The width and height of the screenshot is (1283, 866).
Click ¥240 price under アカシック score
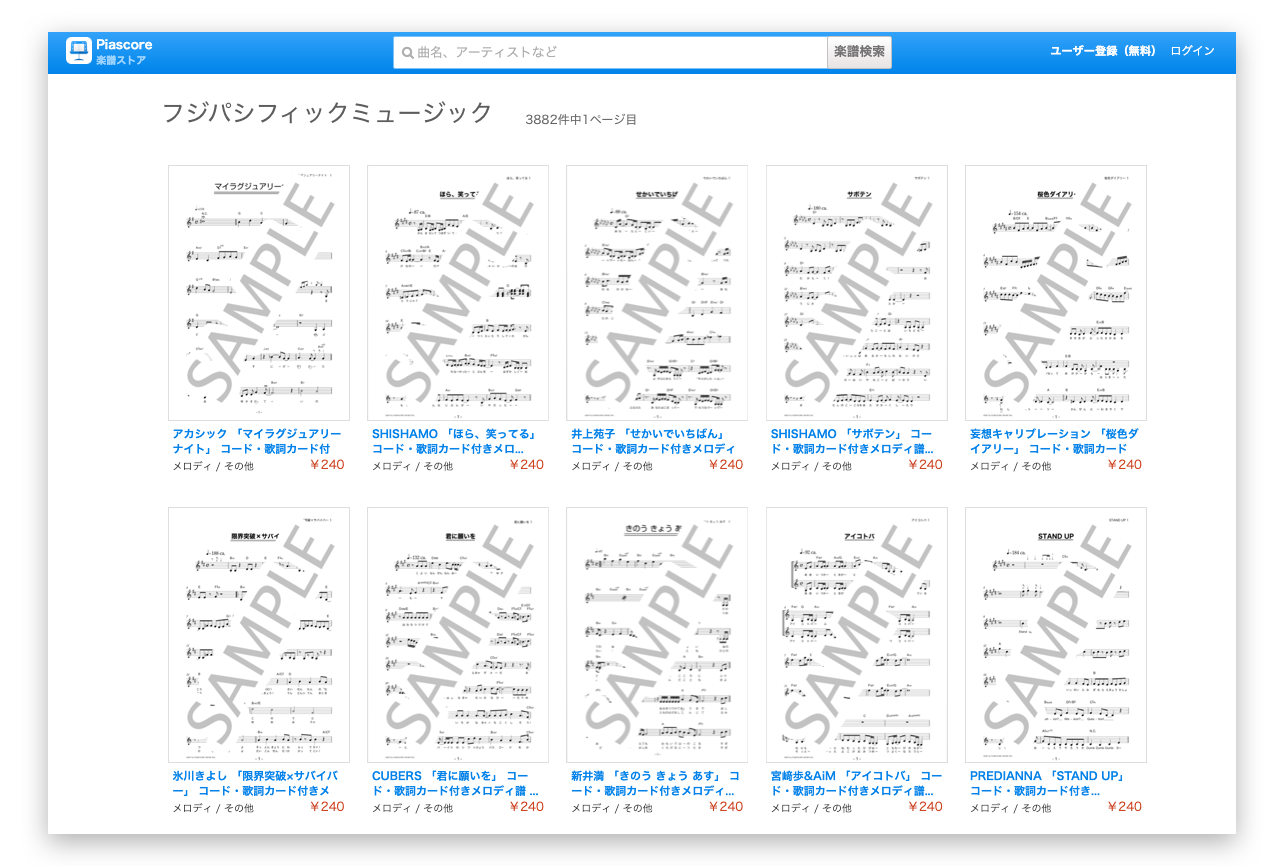[x=327, y=465]
